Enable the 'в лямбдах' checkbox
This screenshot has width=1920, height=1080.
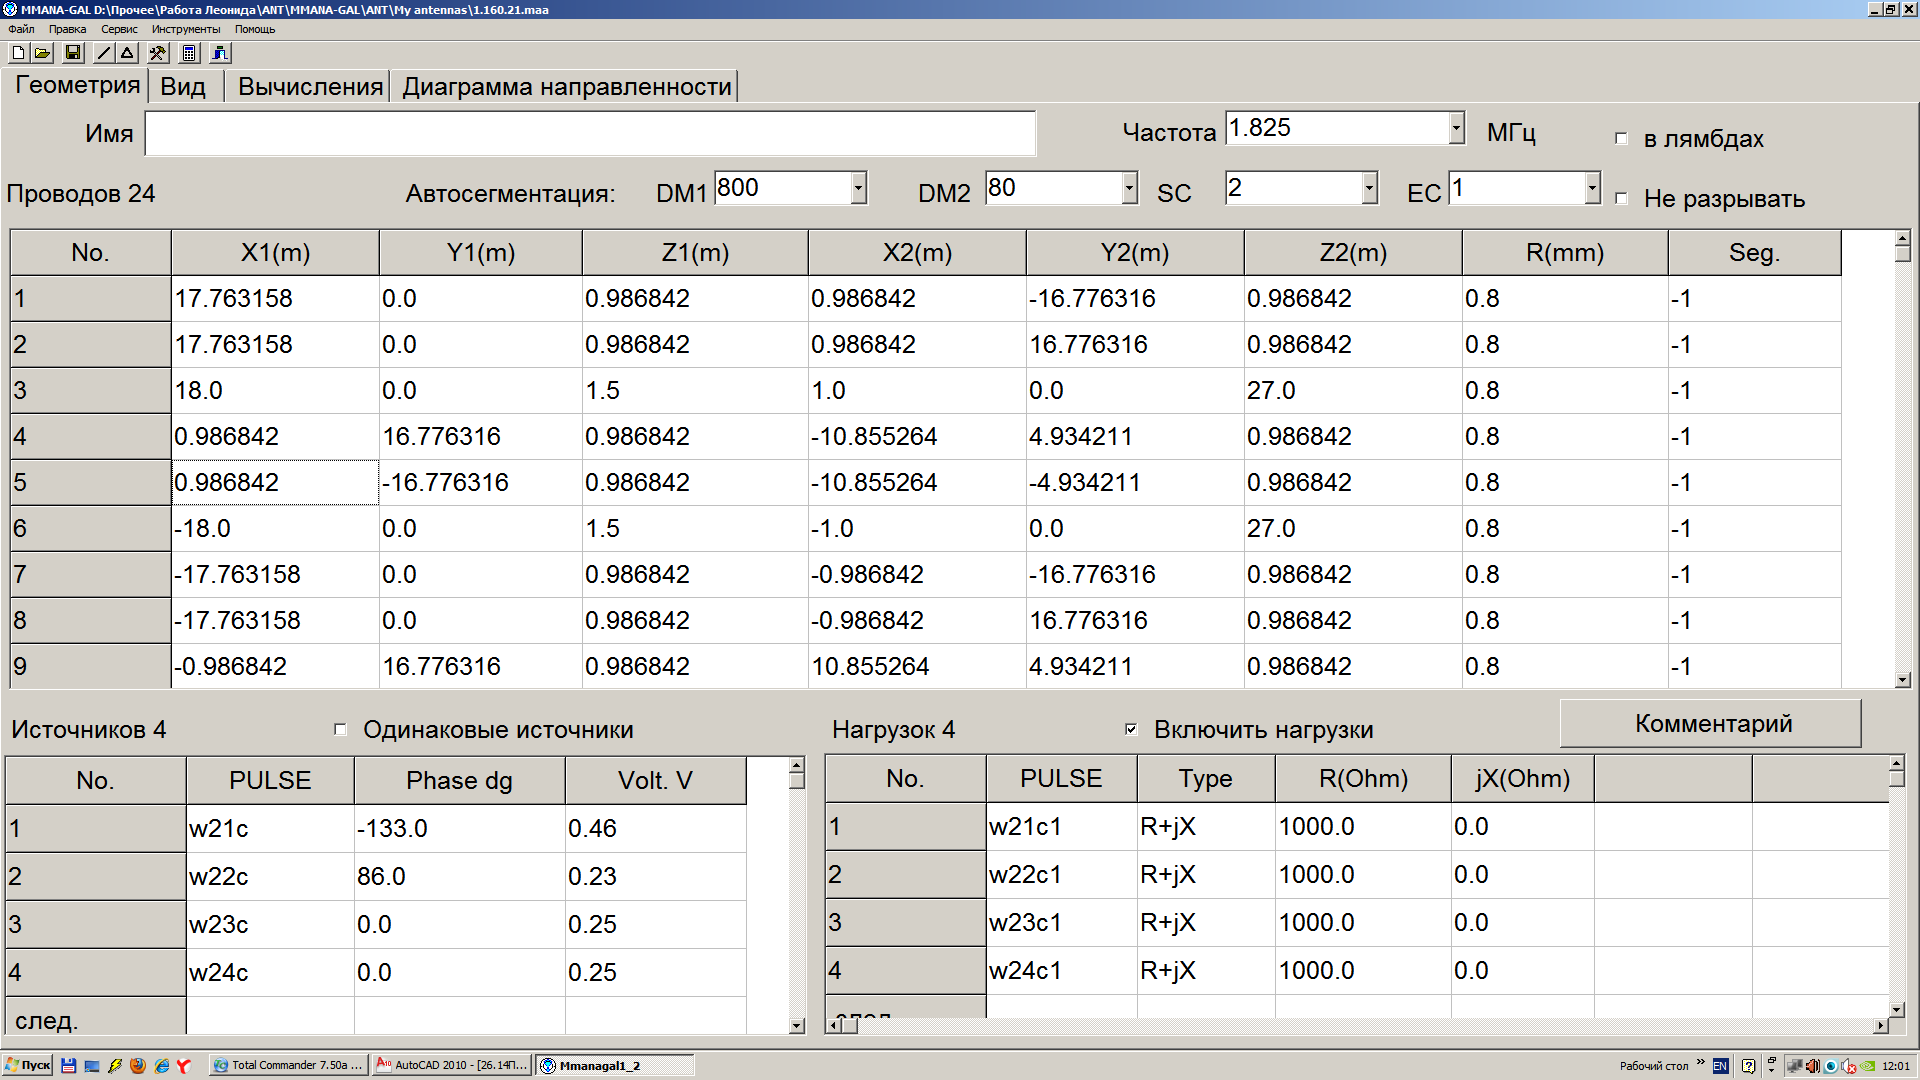pos(1621,139)
